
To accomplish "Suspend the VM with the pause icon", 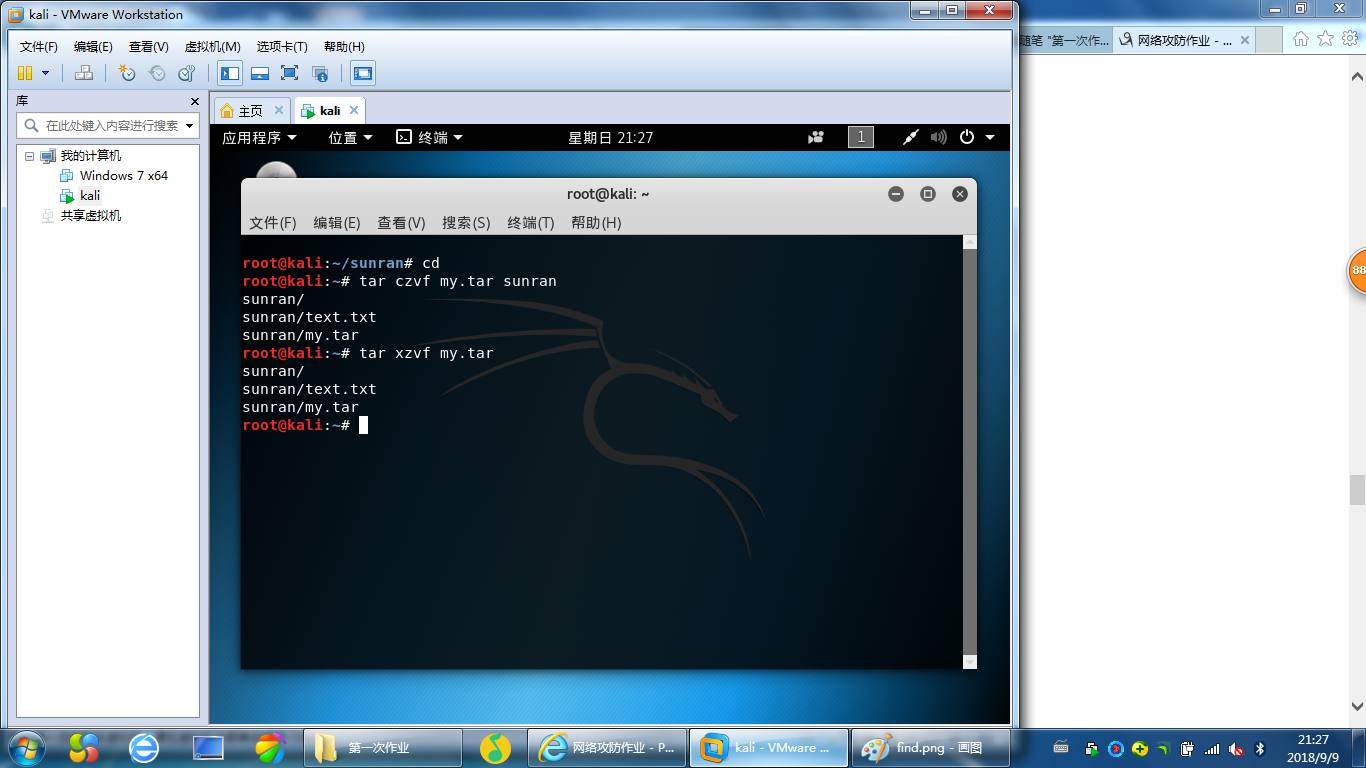I will 25,73.
